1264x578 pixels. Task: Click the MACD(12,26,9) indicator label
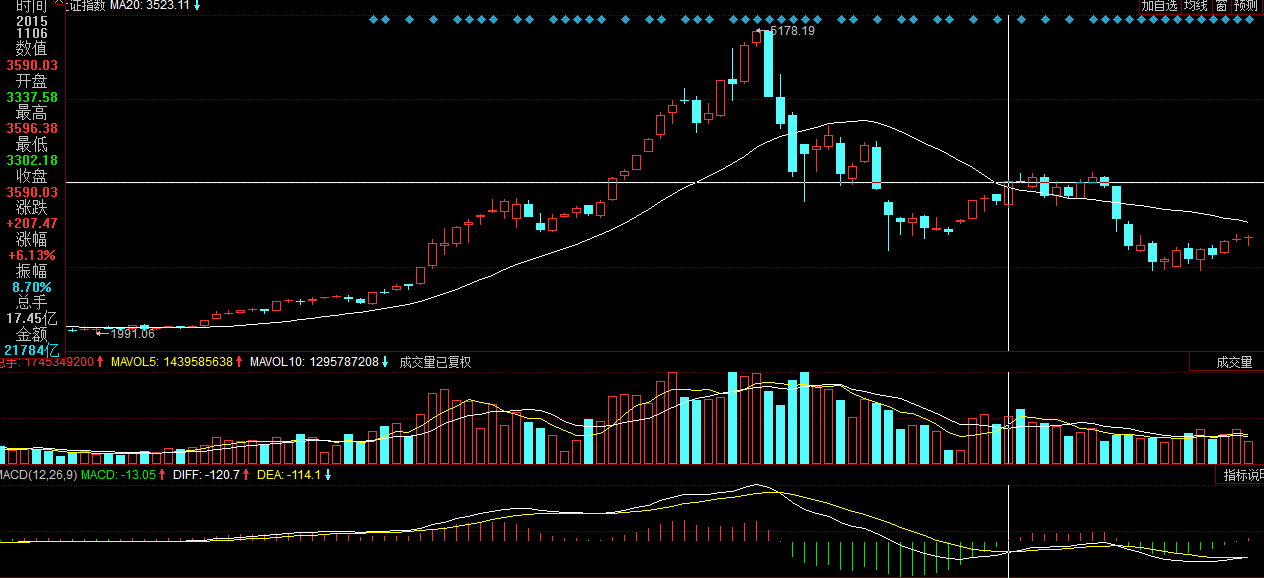[x=38, y=475]
